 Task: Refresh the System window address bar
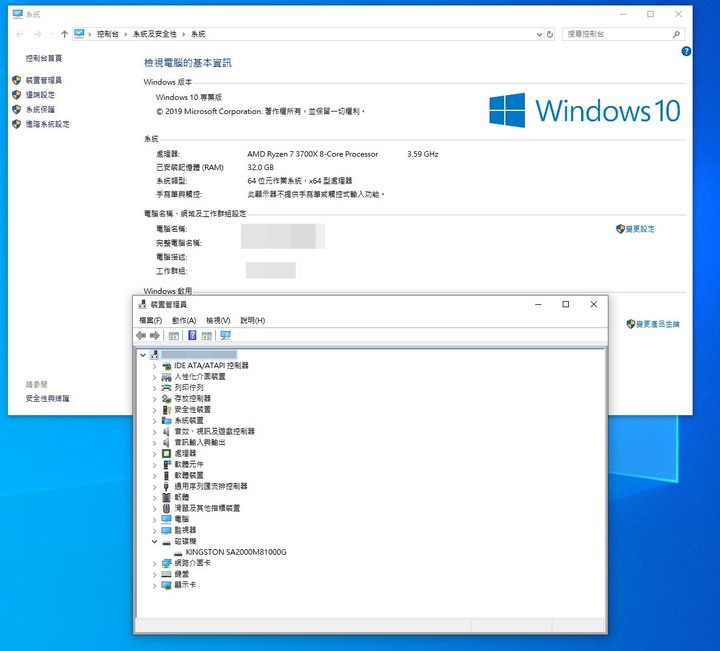[550, 34]
